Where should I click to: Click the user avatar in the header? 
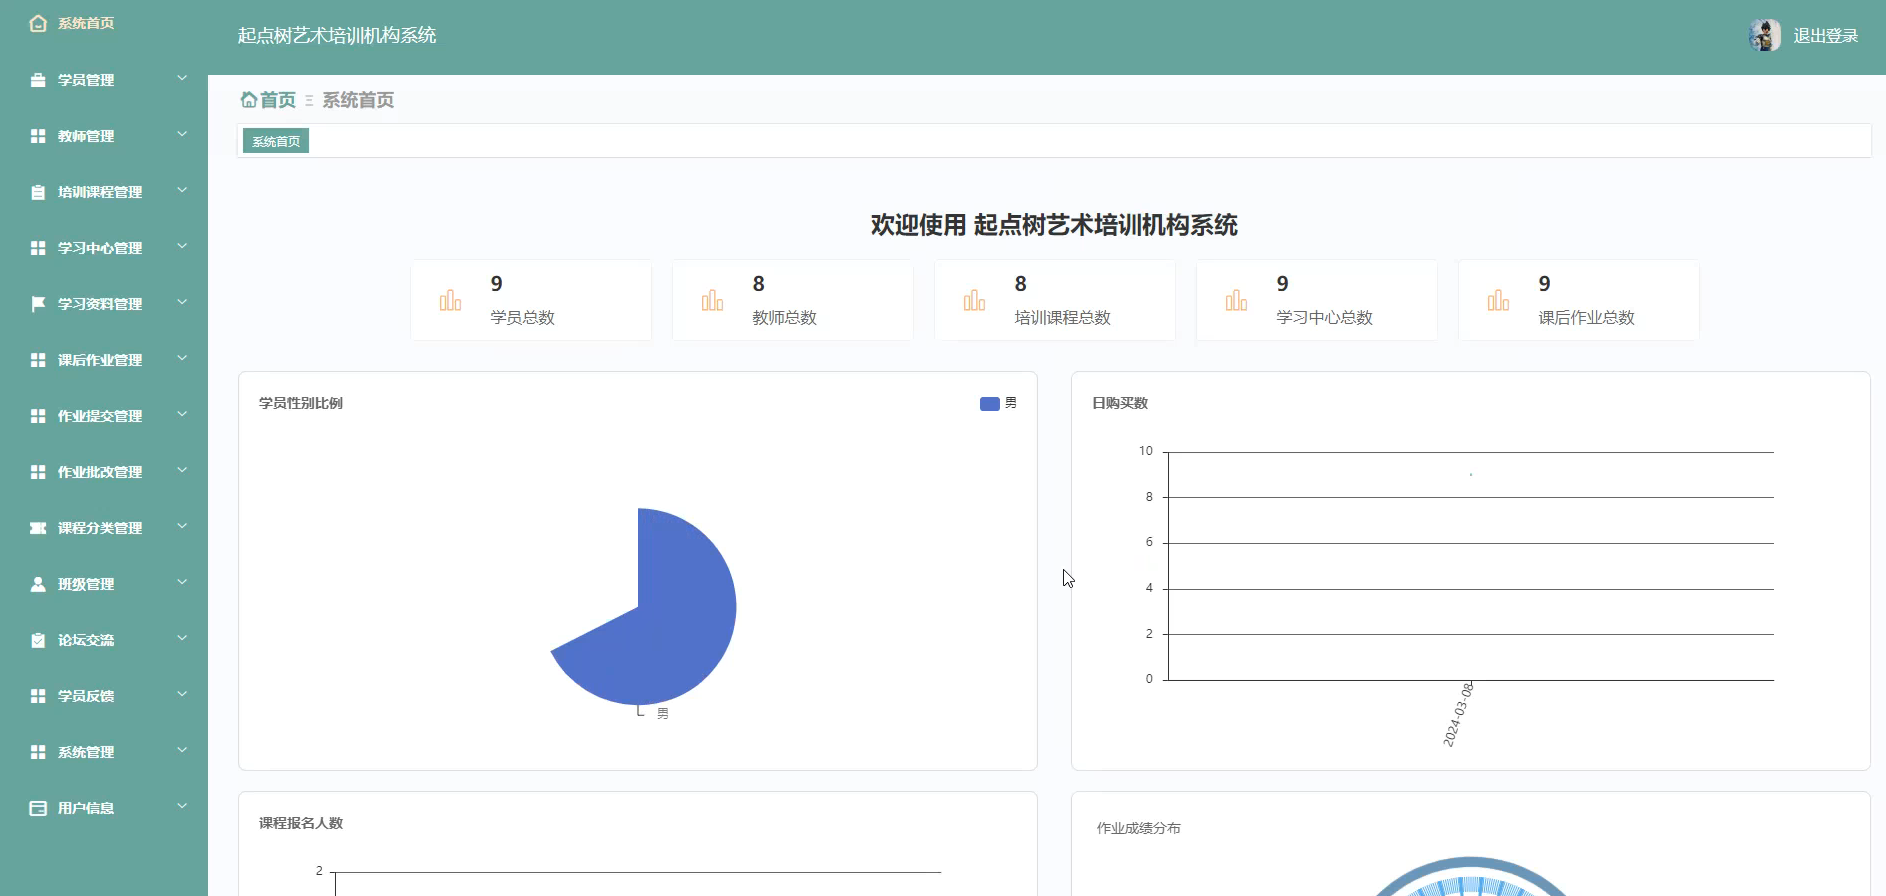point(1765,36)
